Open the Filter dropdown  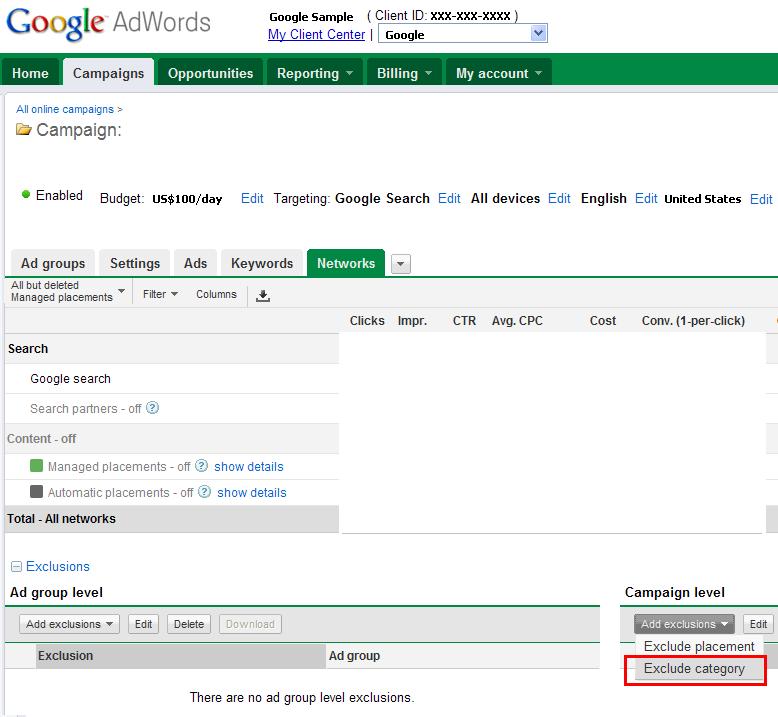click(160, 294)
